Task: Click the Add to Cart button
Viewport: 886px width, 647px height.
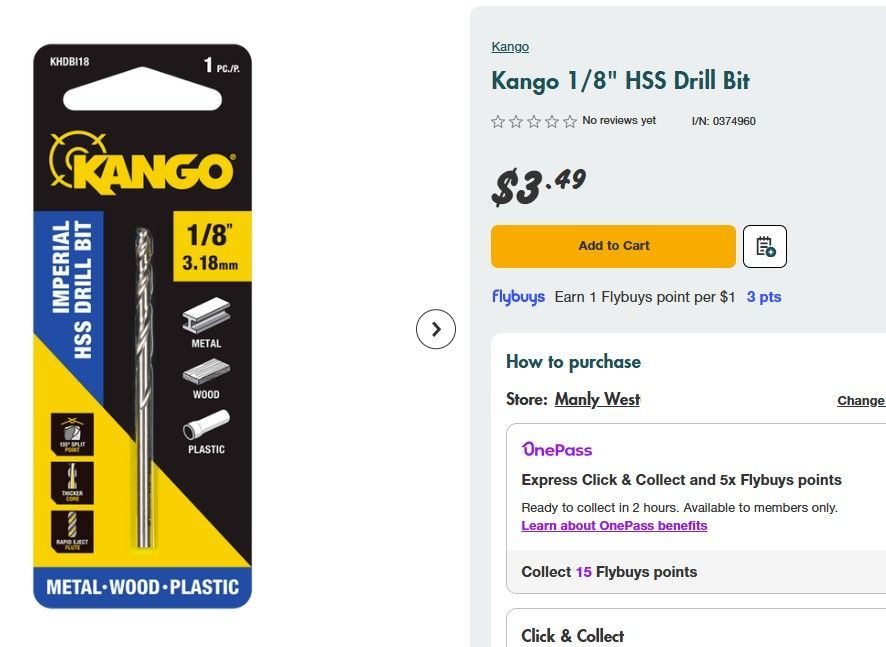Action: 613,246
